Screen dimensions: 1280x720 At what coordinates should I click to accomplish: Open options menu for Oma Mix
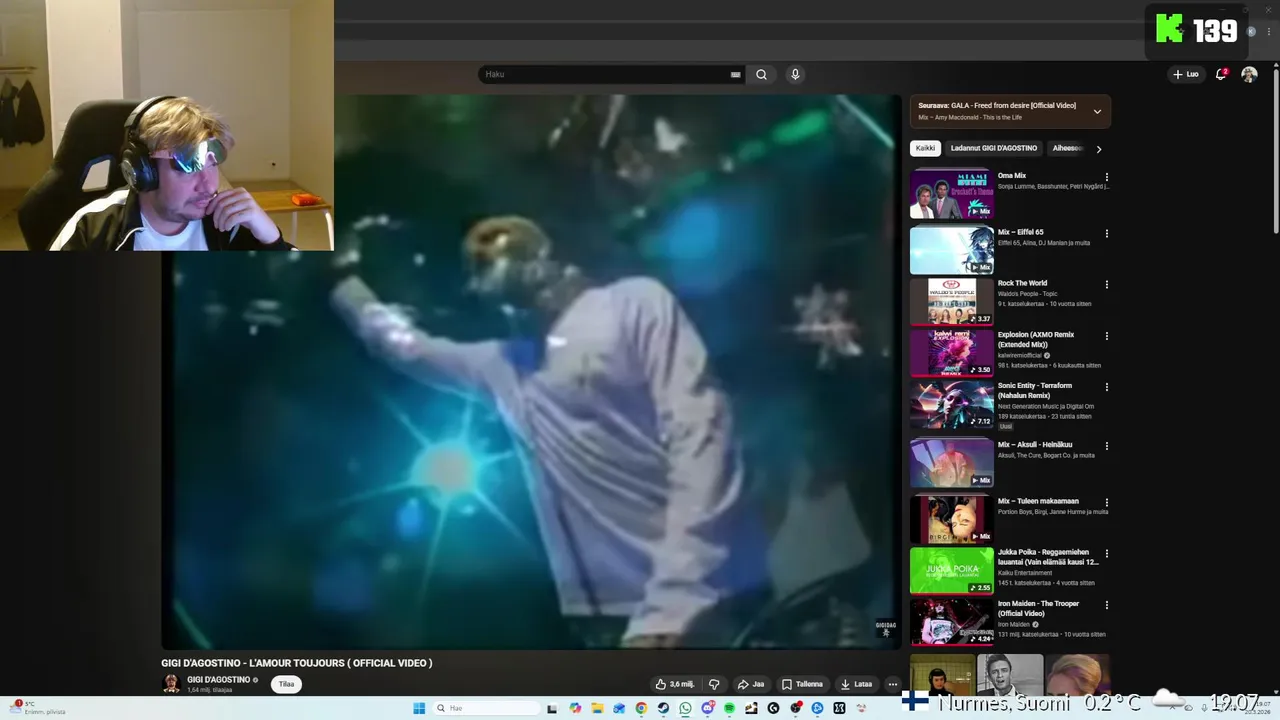(x=1106, y=177)
